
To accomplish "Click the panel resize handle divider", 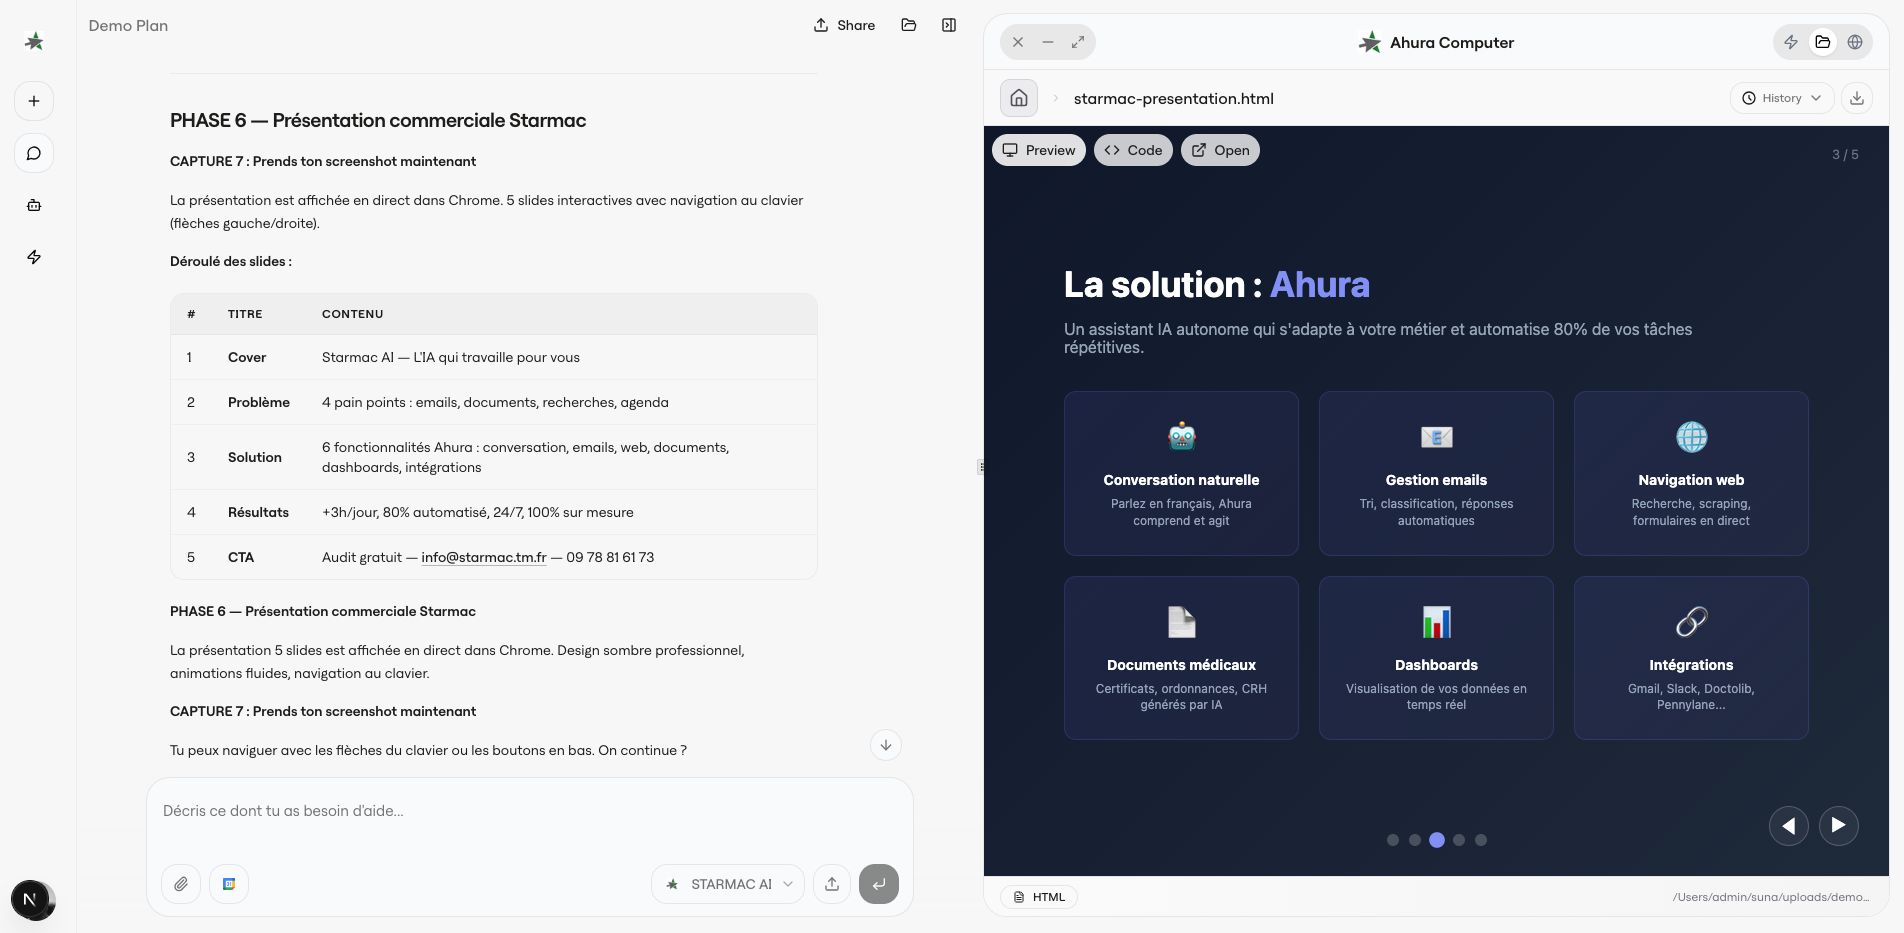I will [x=981, y=466].
